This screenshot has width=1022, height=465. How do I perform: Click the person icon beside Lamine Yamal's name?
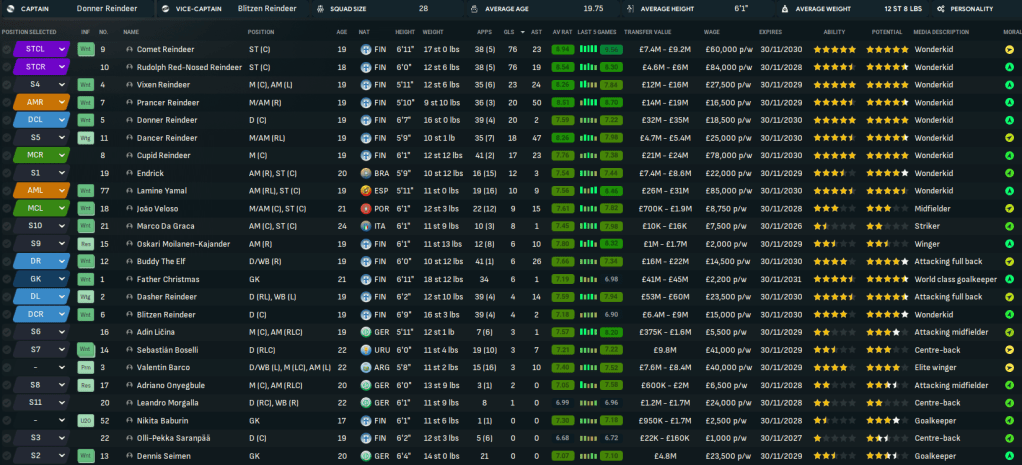130,190
